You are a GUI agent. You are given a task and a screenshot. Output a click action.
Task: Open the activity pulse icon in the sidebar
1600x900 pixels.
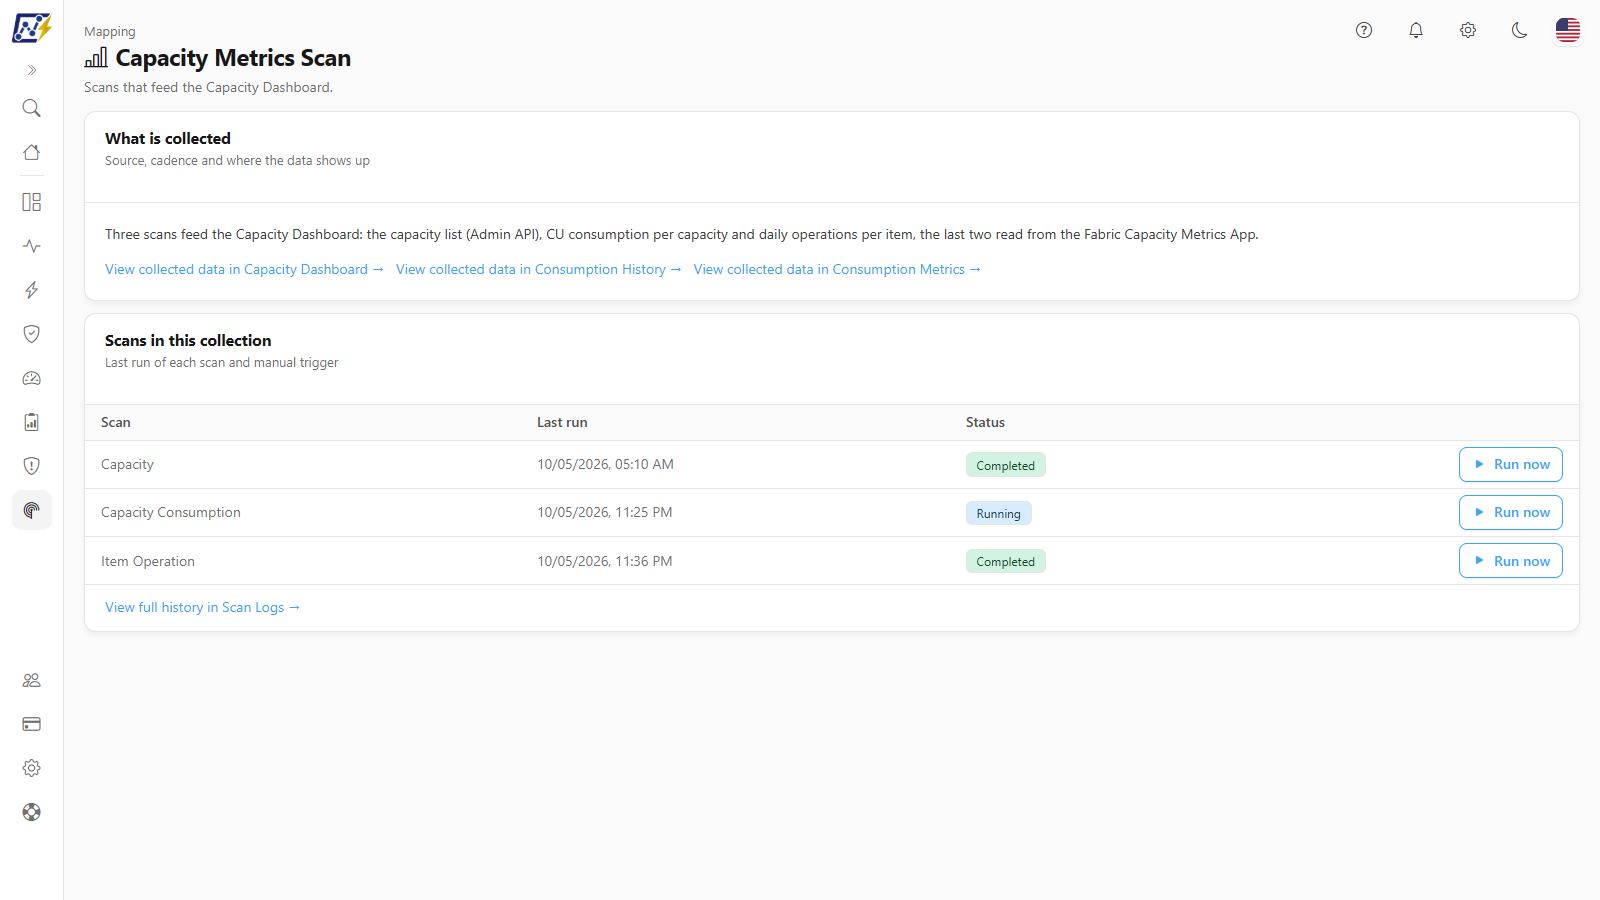coord(32,246)
